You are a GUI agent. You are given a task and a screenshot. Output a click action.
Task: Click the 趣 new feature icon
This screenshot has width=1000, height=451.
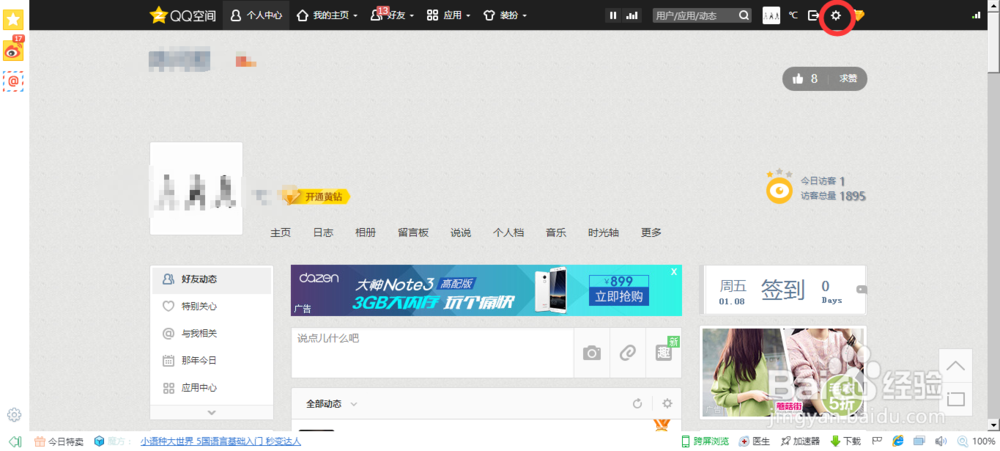click(664, 353)
